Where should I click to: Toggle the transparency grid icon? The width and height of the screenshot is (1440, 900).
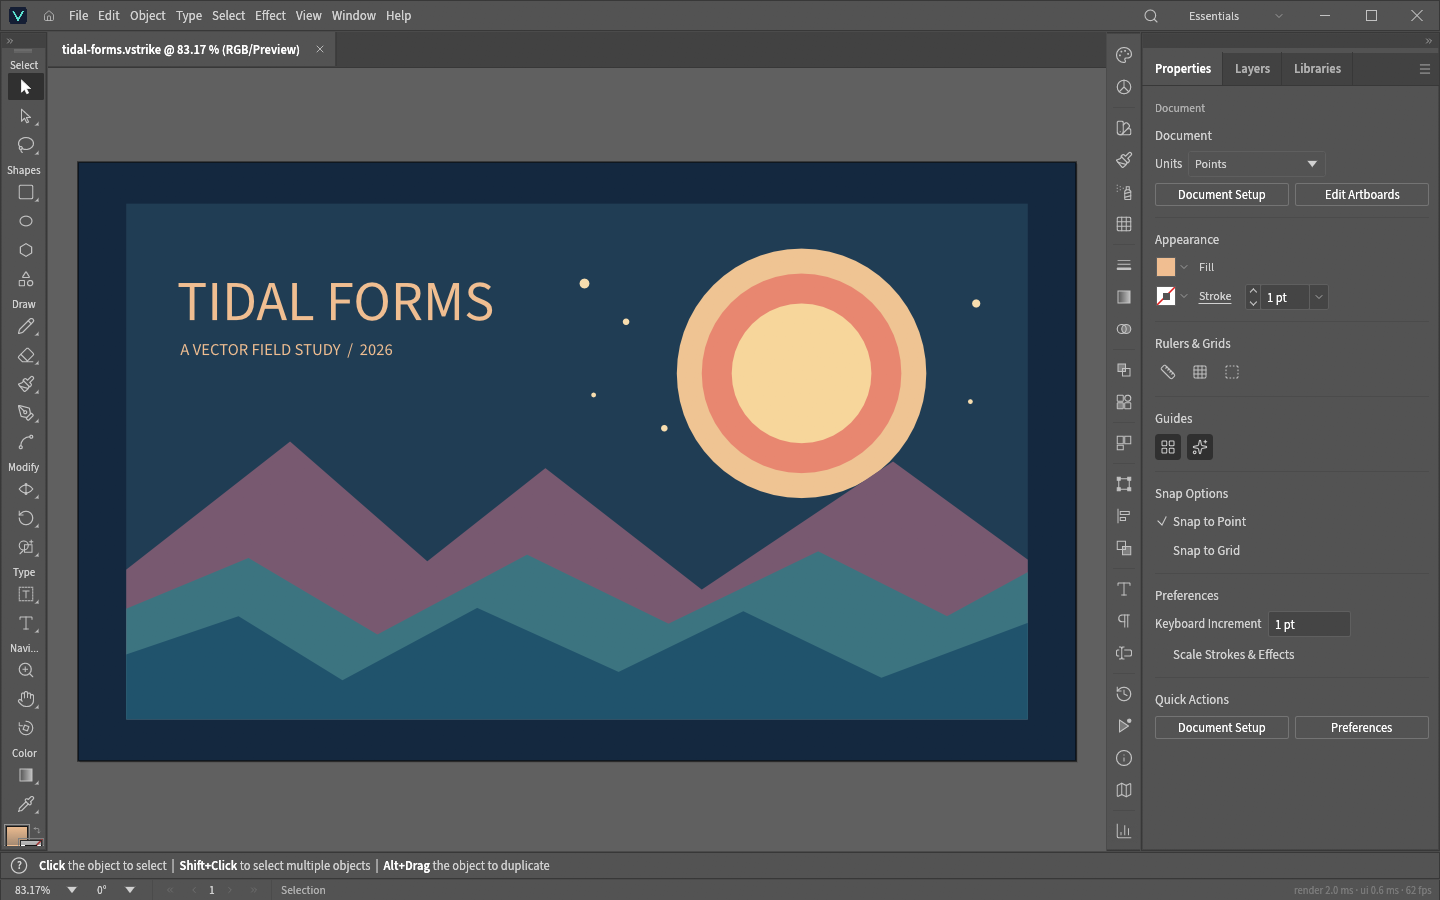[1232, 372]
